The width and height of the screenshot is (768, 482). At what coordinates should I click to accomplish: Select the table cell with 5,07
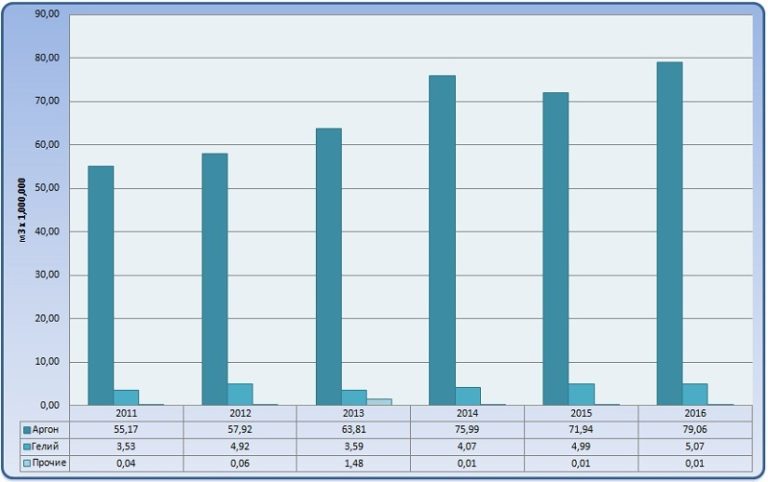[695, 447]
